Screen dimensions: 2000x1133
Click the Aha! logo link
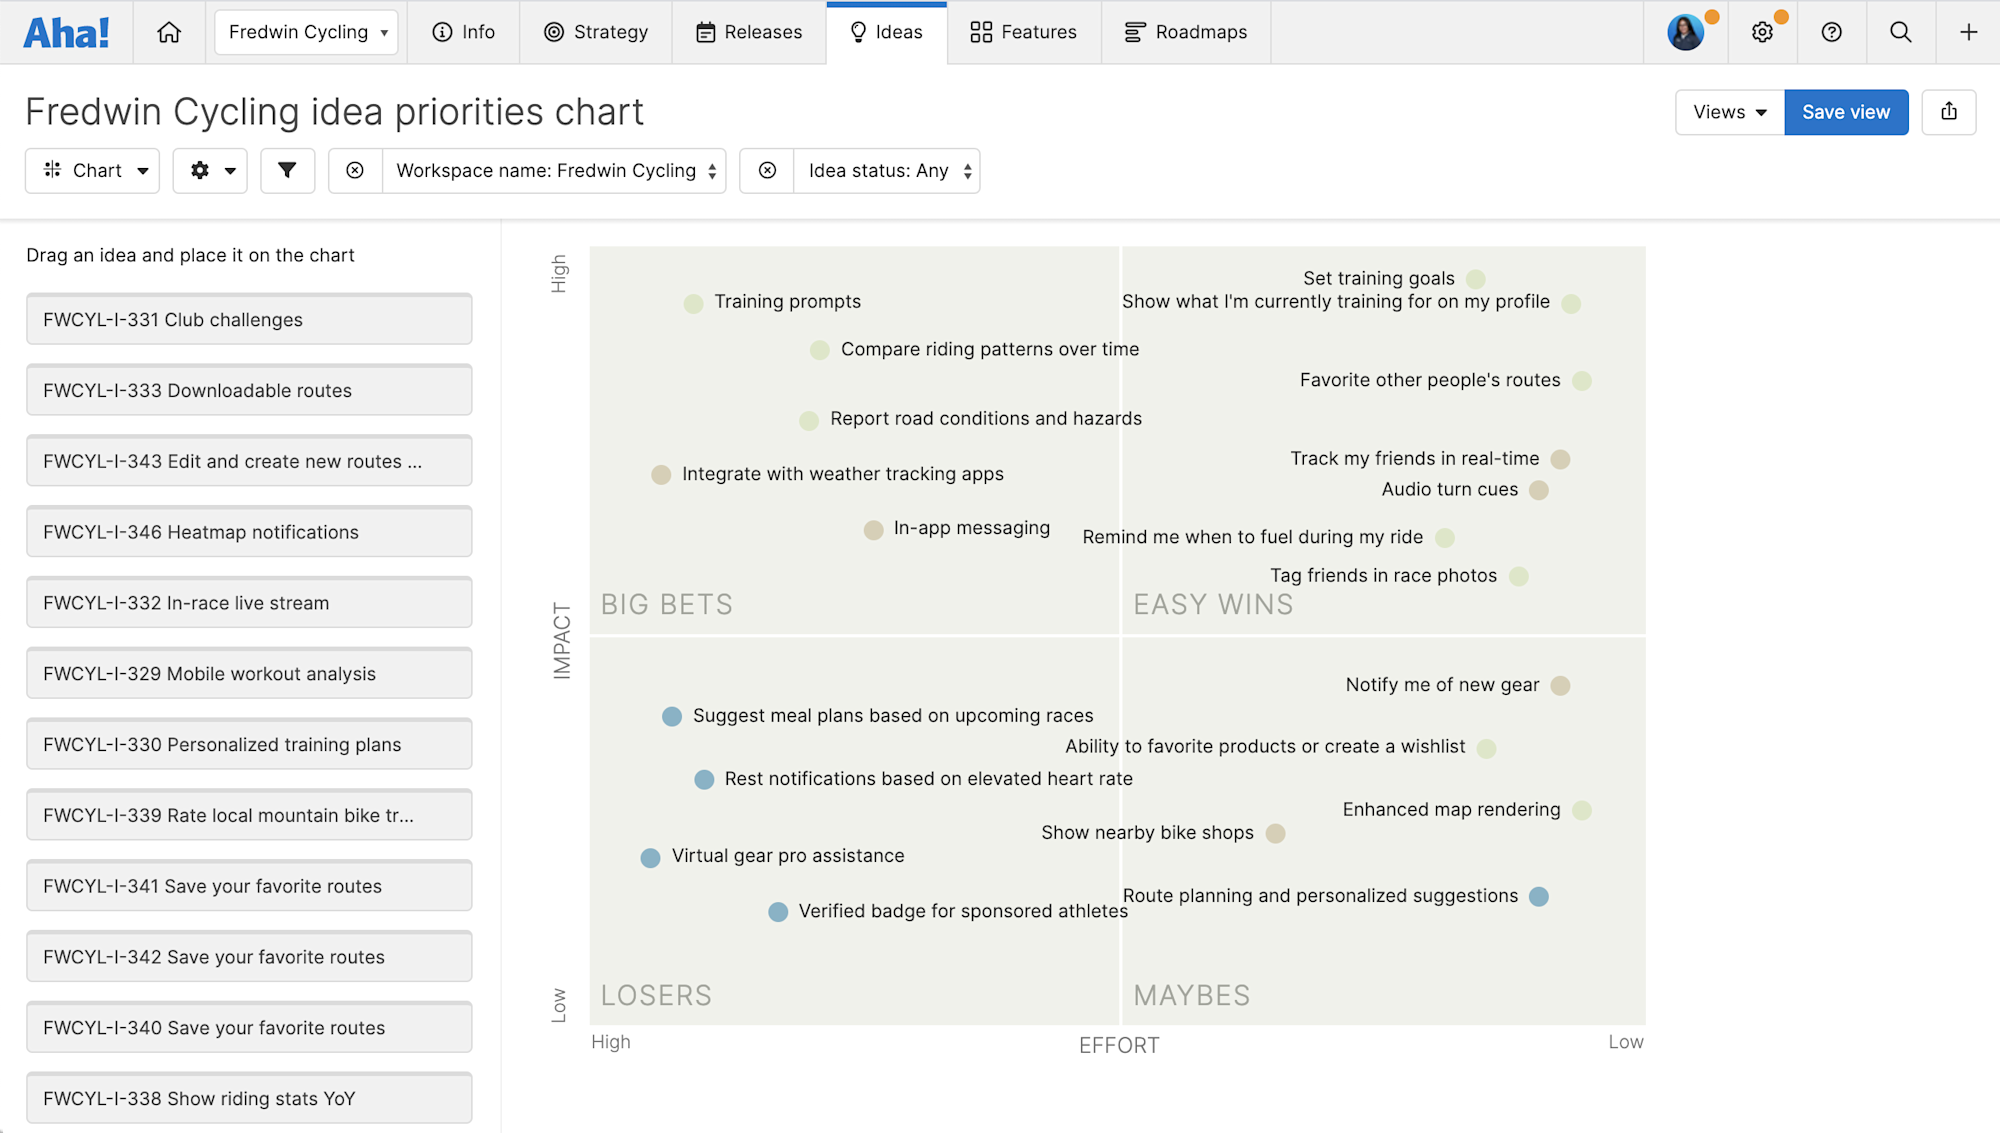66,32
